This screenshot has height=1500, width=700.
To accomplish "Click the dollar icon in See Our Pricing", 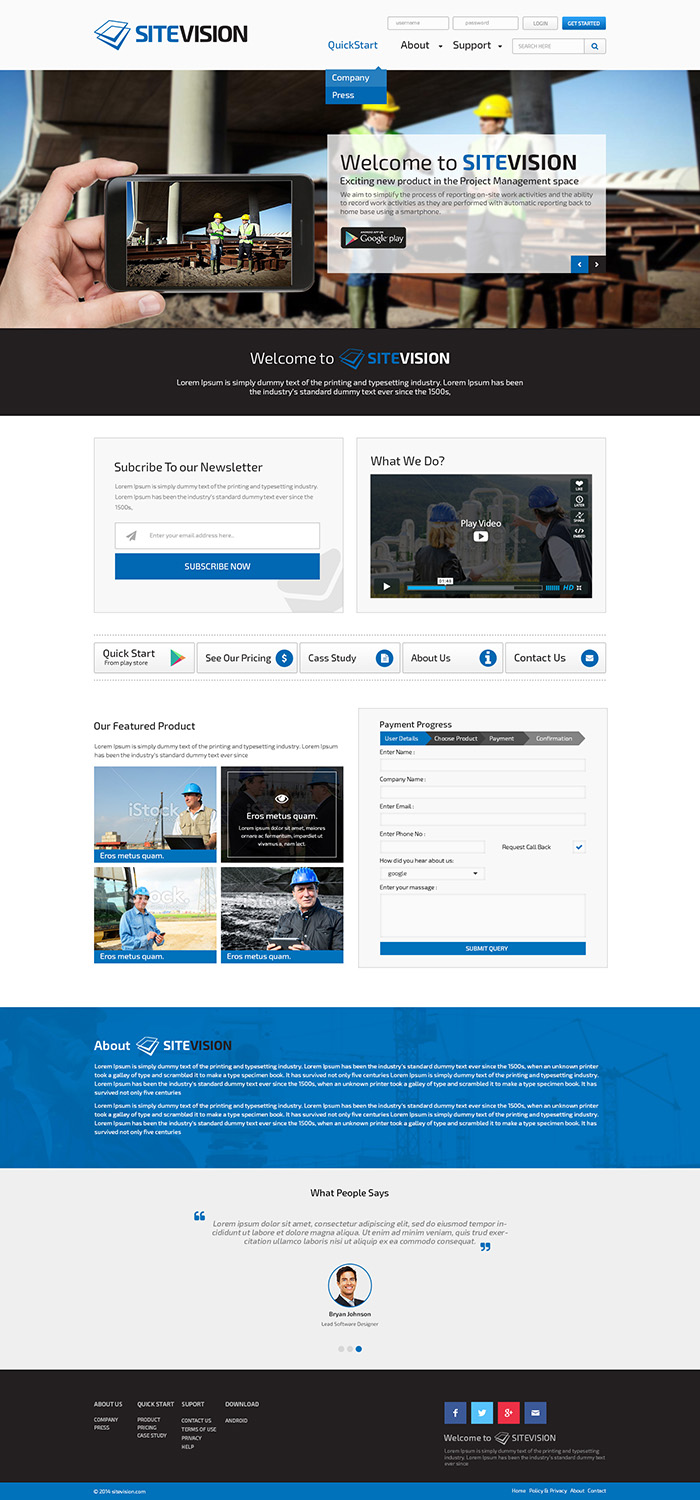I will point(284,658).
